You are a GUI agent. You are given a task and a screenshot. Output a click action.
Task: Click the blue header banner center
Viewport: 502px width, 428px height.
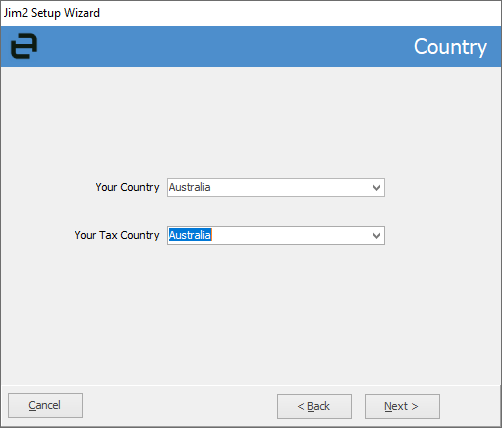(251, 46)
